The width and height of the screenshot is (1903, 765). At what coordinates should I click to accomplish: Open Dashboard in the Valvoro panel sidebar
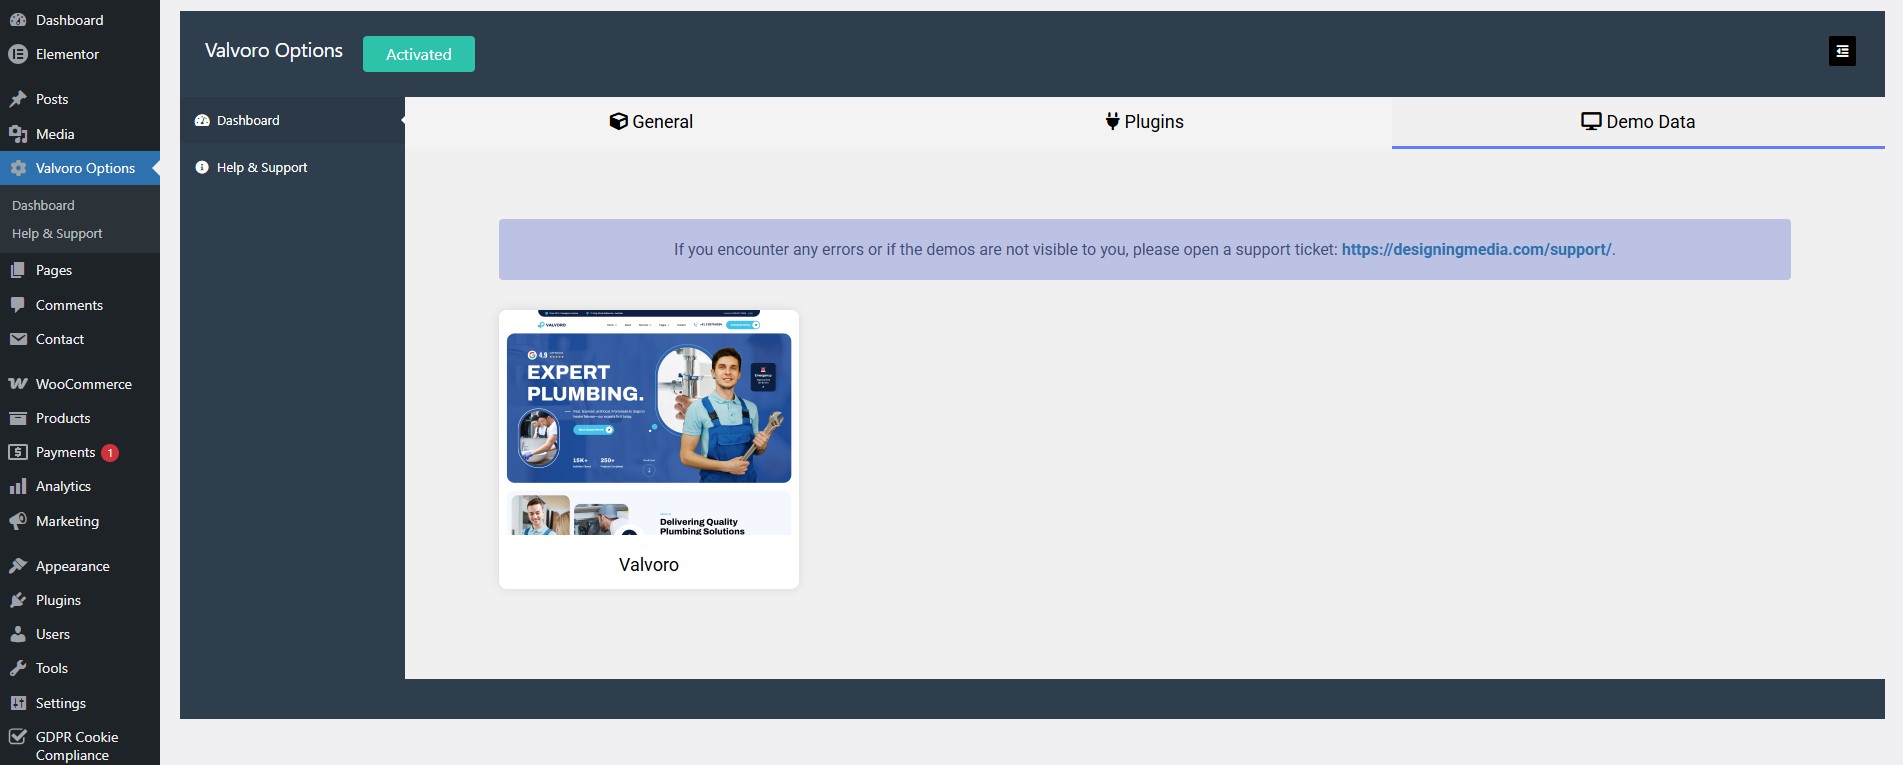pos(248,121)
